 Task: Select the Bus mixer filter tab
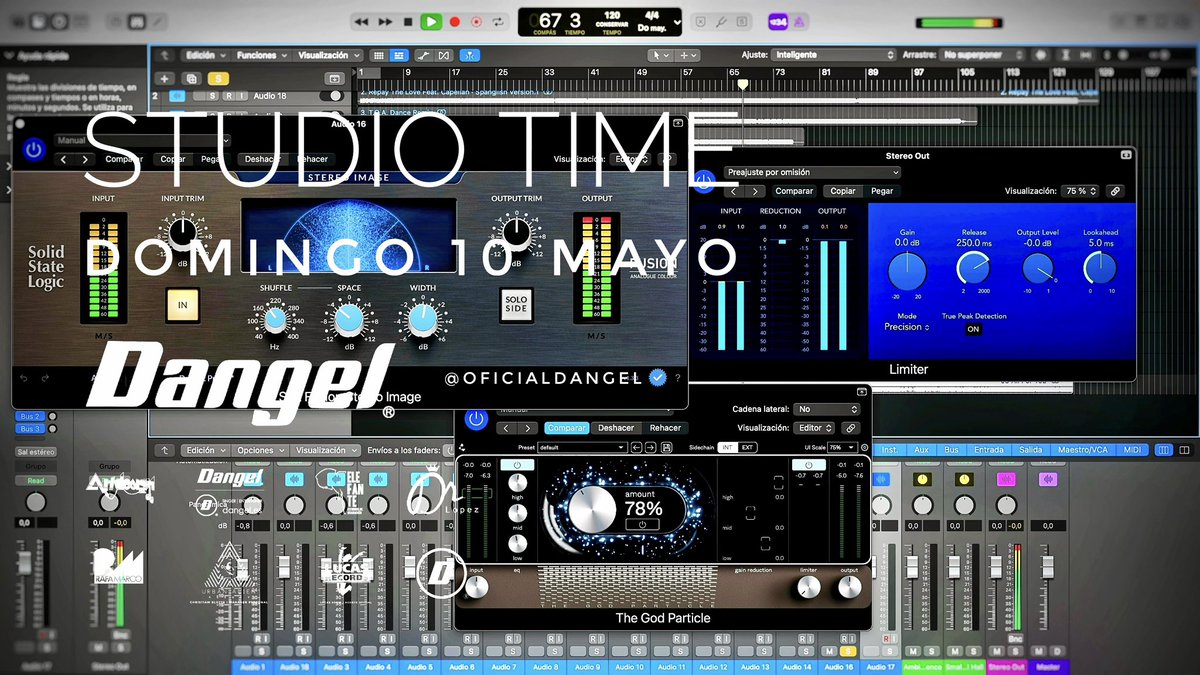pyautogui.click(x=951, y=450)
